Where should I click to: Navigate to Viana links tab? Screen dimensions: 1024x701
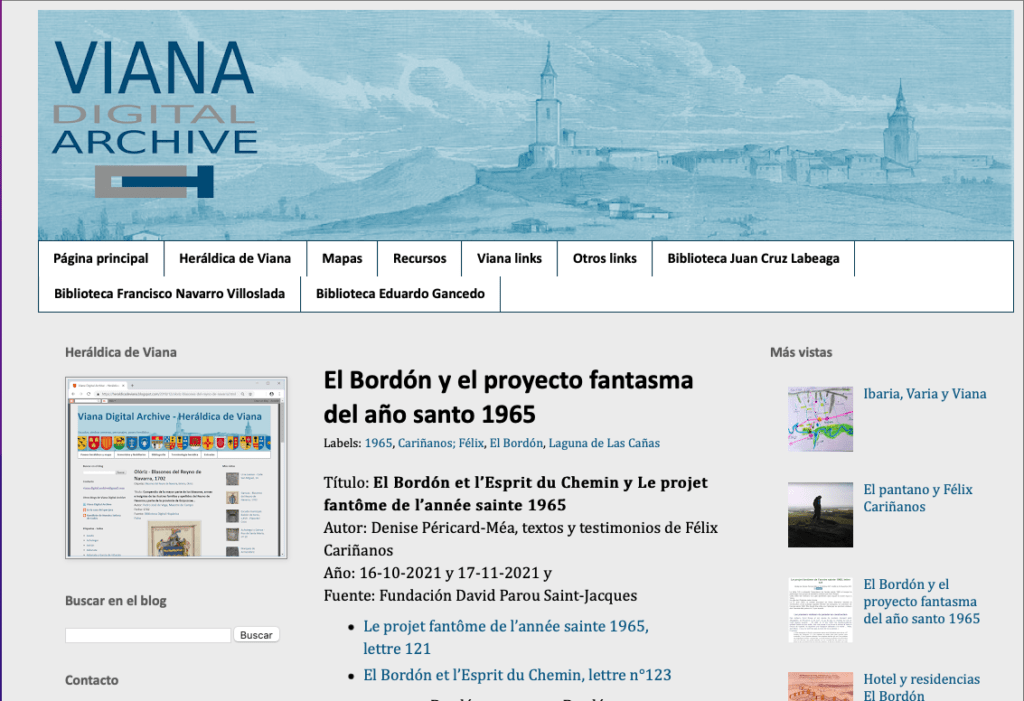tap(509, 258)
